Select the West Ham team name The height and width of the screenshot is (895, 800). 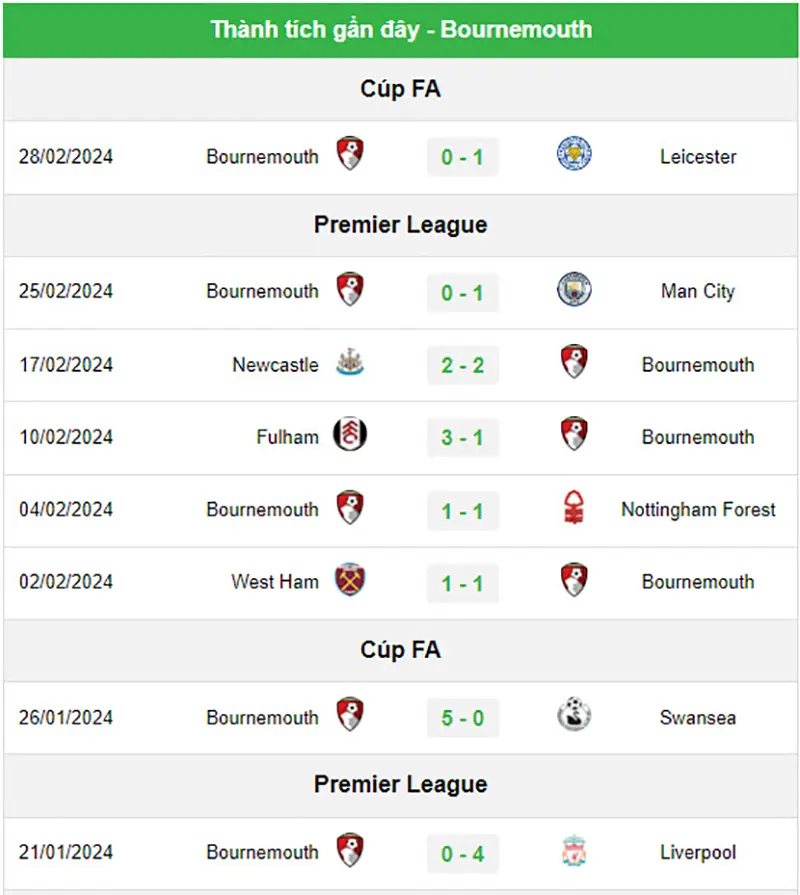[x=275, y=582]
